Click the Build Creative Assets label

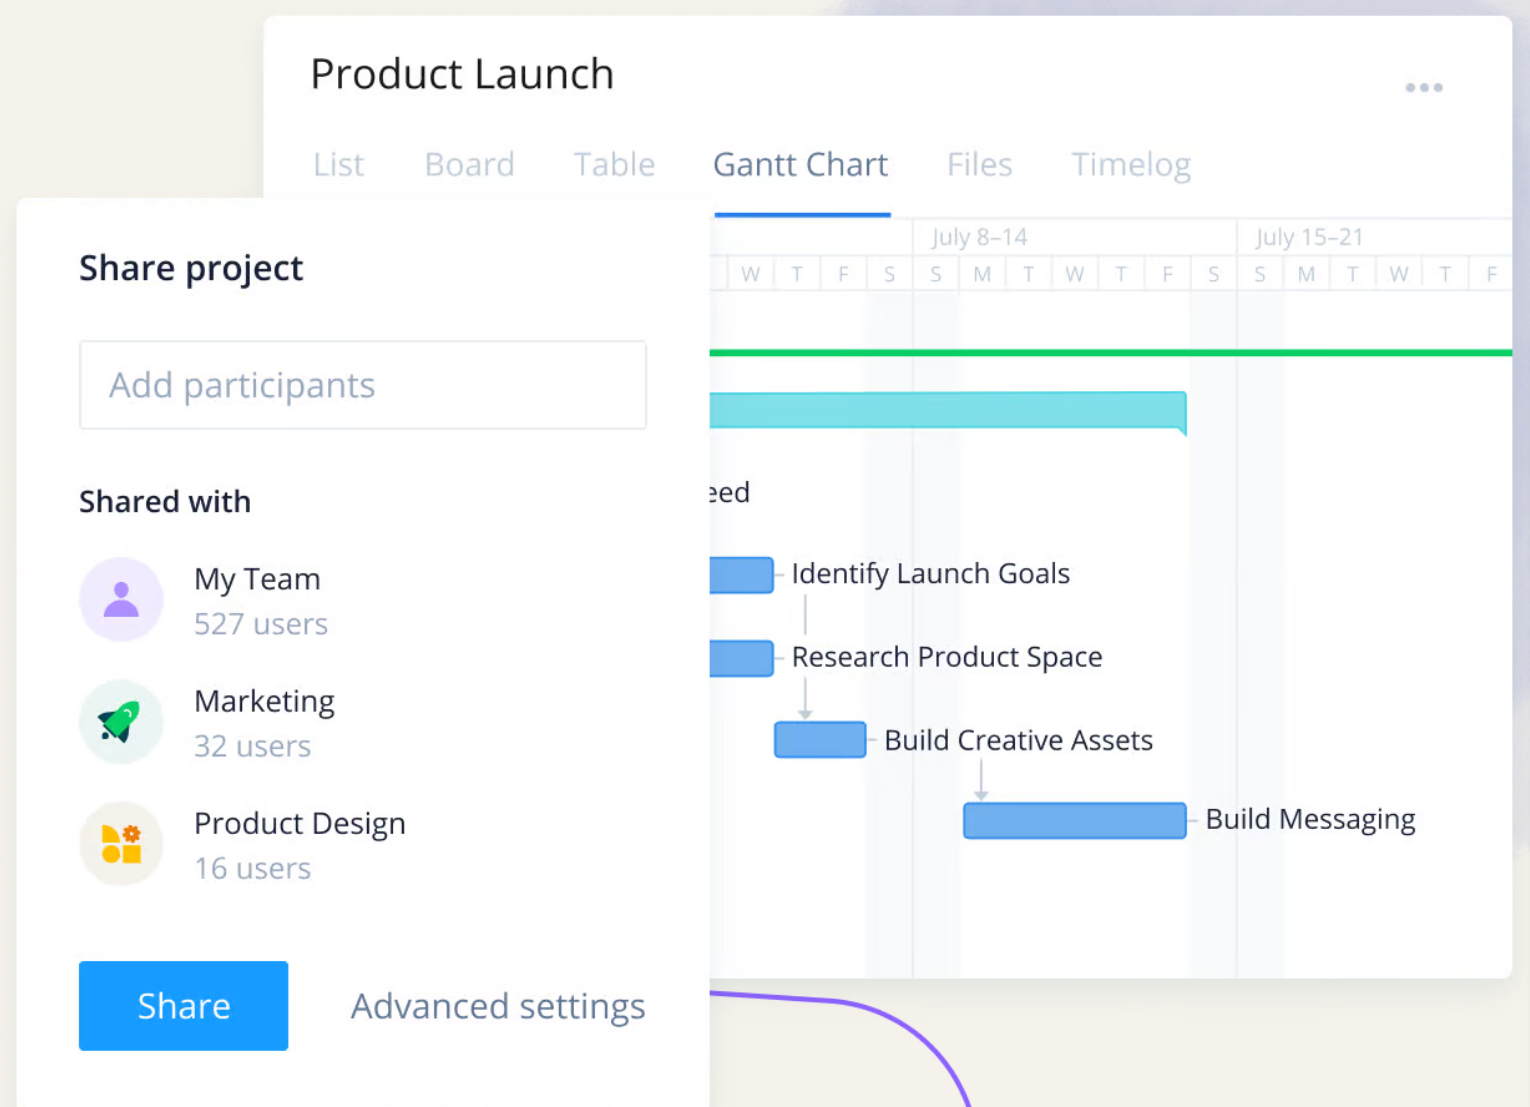tap(1019, 740)
